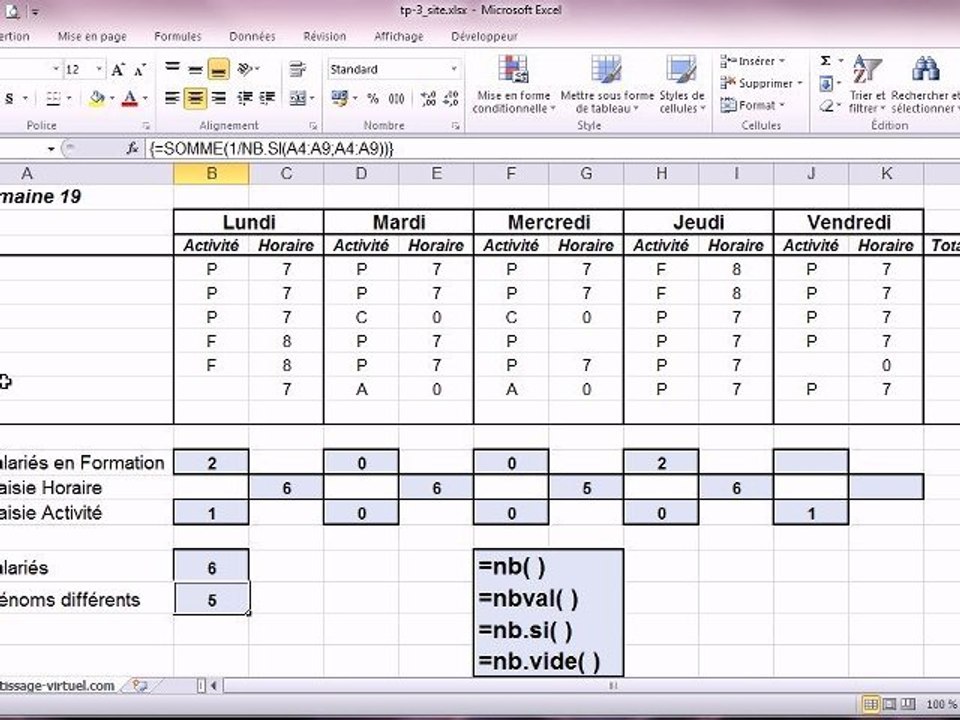This screenshot has height=720, width=960.
Task: Open Trier et filtrer
Action: (867, 84)
